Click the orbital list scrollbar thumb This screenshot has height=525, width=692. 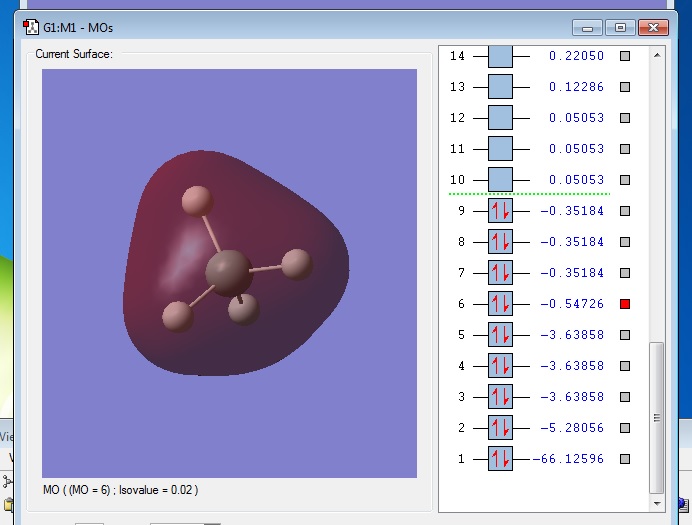(657, 418)
